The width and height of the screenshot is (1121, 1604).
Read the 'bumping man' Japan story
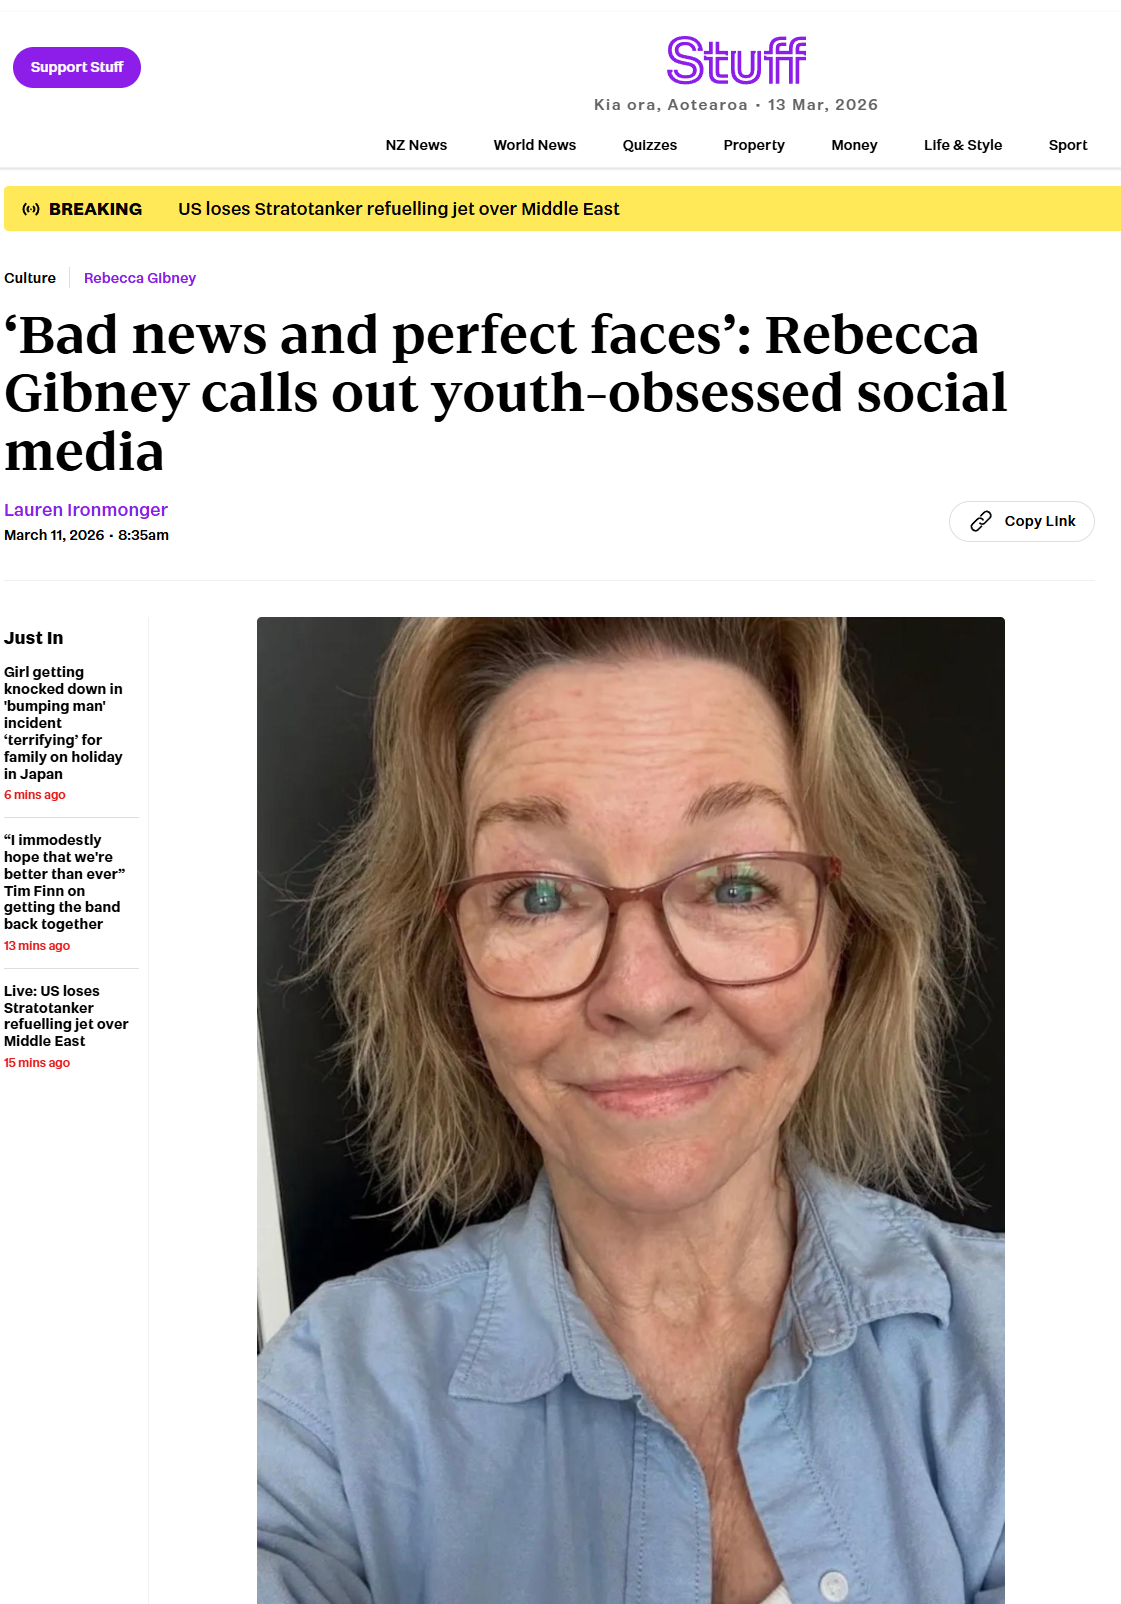point(63,722)
